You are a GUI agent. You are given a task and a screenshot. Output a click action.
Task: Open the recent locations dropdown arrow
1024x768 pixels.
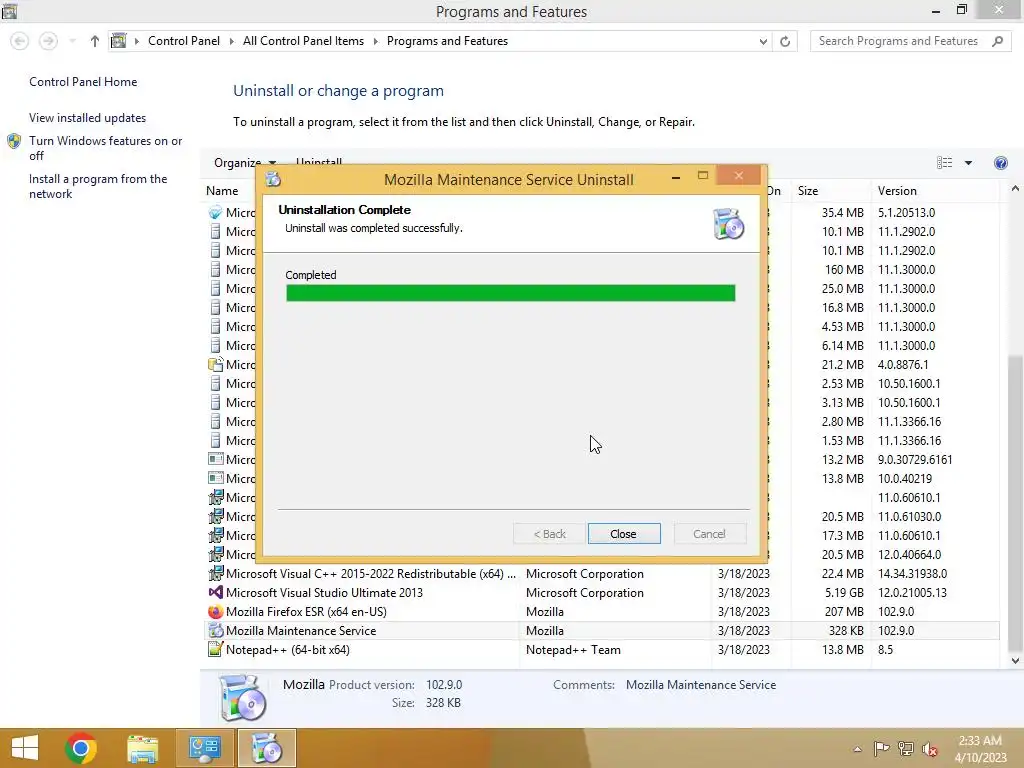pyautogui.click(x=72, y=41)
